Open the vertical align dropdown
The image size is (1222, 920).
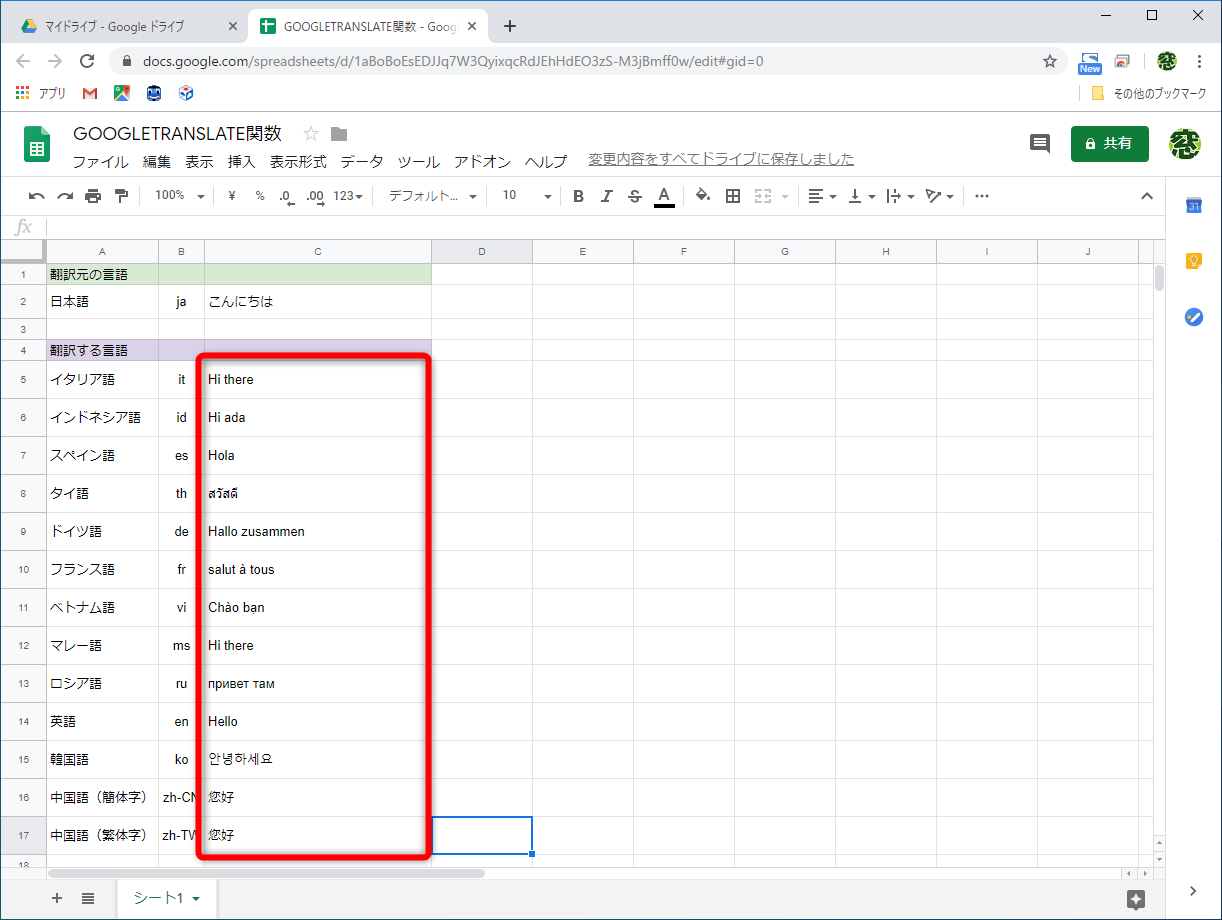point(861,196)
